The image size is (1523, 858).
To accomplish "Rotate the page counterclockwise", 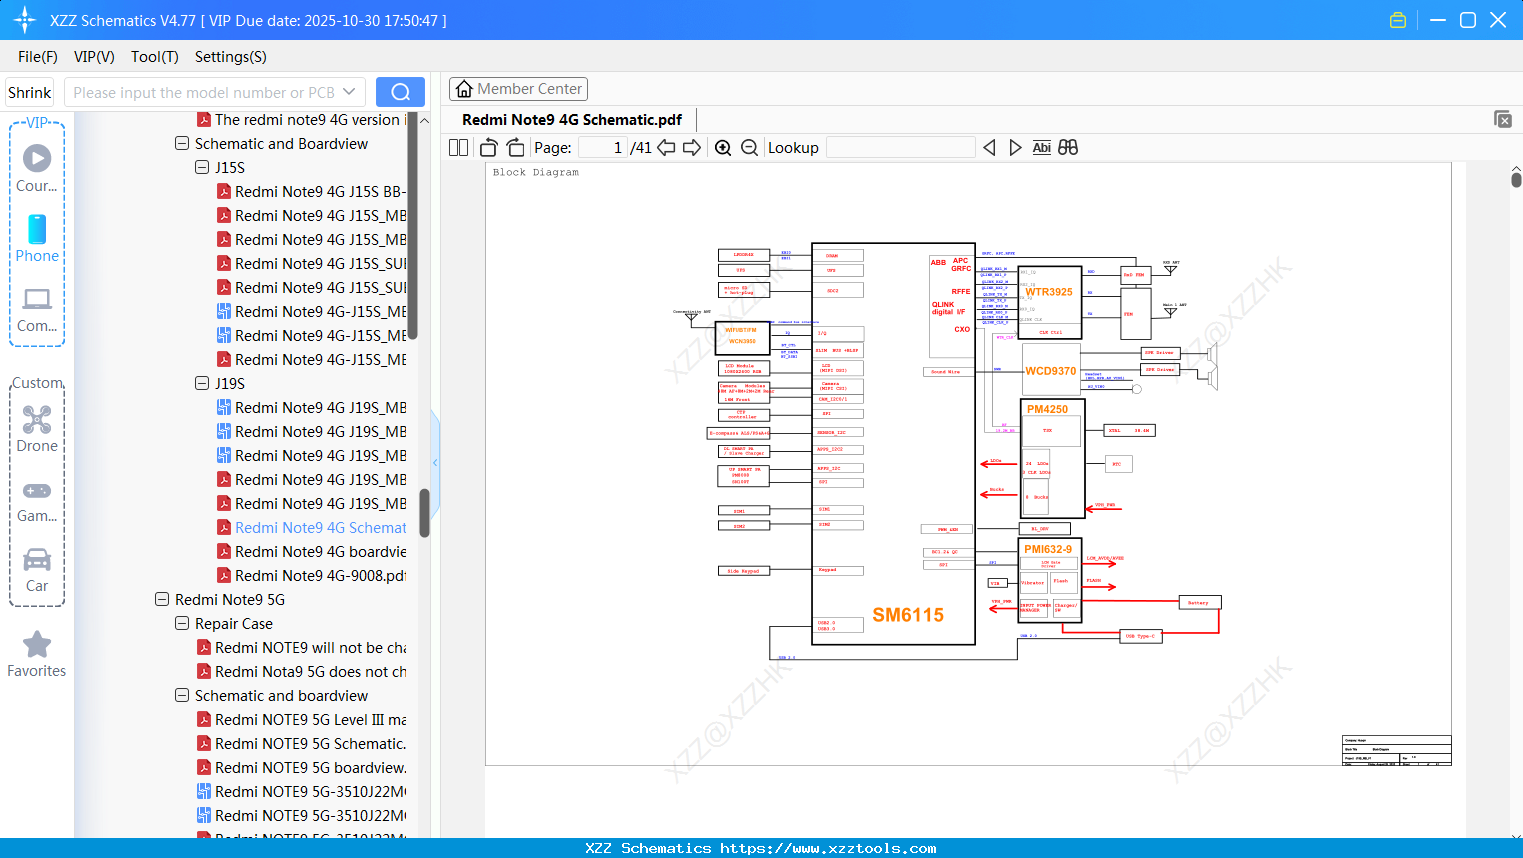I will (487, 147).
